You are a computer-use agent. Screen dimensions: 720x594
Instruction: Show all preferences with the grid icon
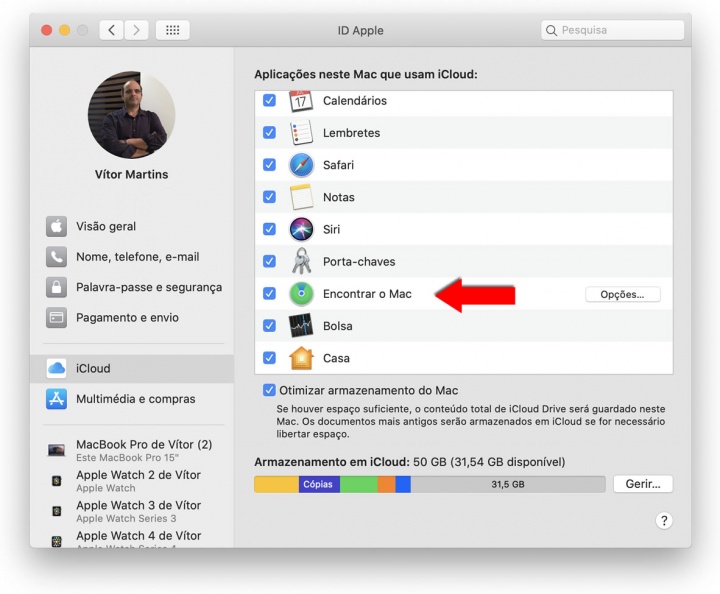pyautogui.click(x=173, y=30)
